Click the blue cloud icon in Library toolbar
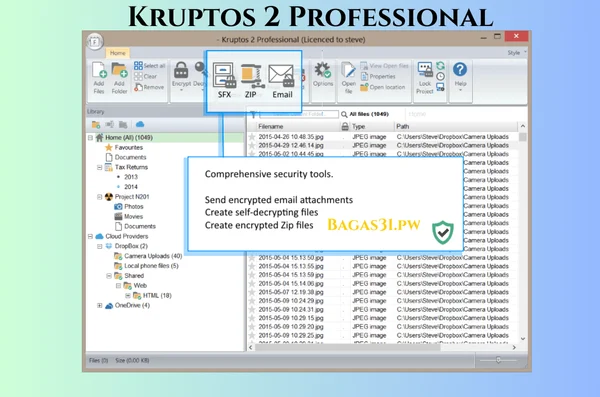The width and height of the screenshot is (600, 397). [x=140, y=124]
